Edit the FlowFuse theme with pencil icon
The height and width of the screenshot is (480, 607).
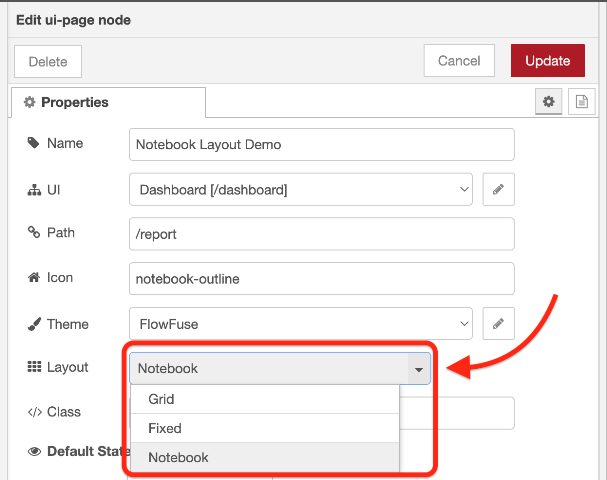[x=498, y=324]
